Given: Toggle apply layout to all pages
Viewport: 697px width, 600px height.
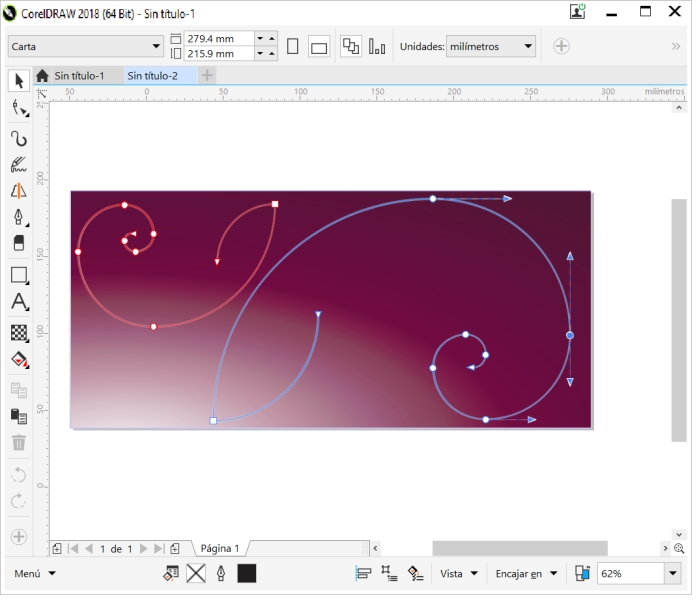Looking at the screenshot, I should (351, 46).
